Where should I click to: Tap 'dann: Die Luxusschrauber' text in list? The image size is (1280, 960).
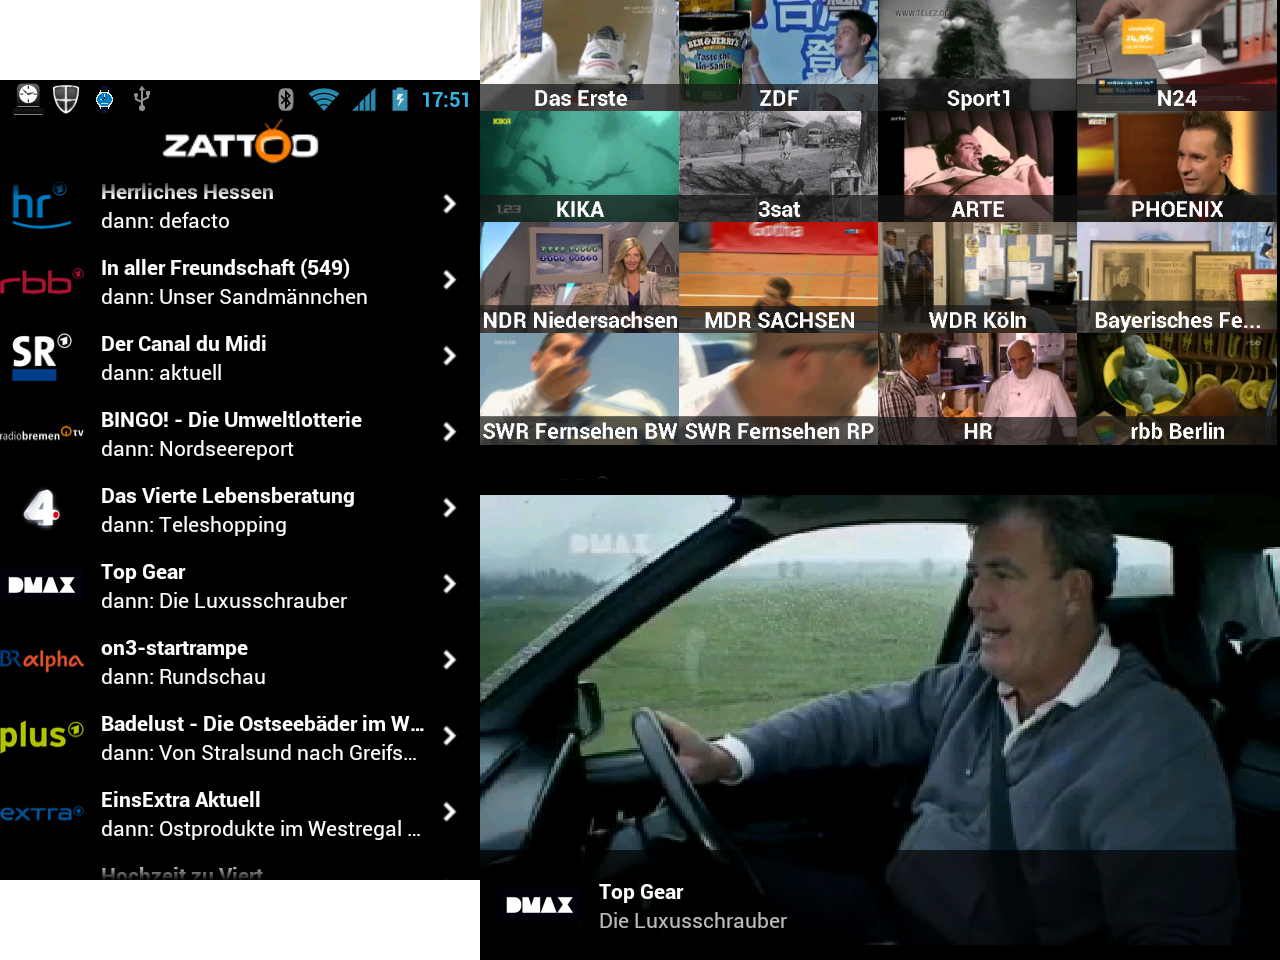[224, 601]
